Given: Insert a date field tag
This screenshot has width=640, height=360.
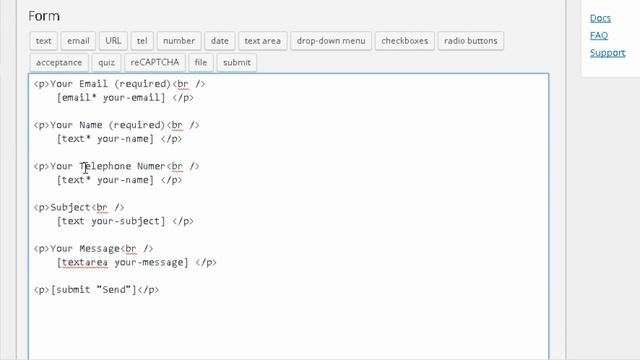Looking at the screenshot, I should pos(220,41).
